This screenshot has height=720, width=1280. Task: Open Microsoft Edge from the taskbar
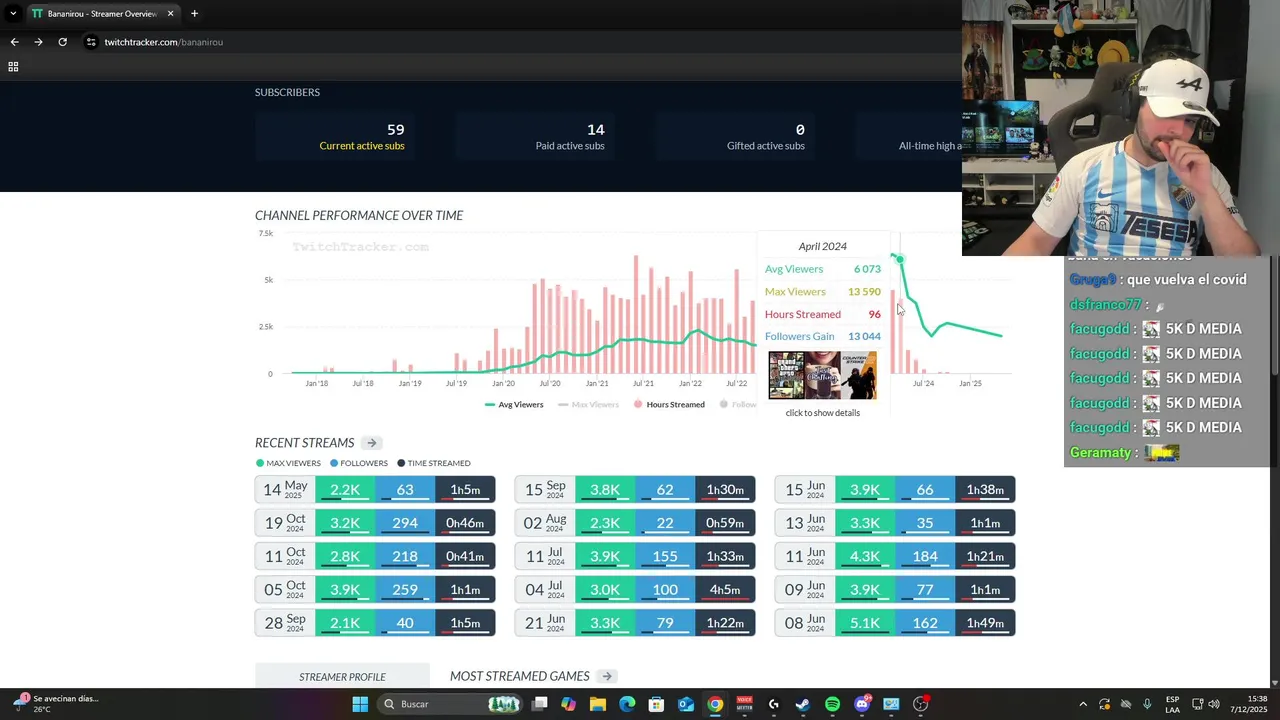[x=627, y=704]
